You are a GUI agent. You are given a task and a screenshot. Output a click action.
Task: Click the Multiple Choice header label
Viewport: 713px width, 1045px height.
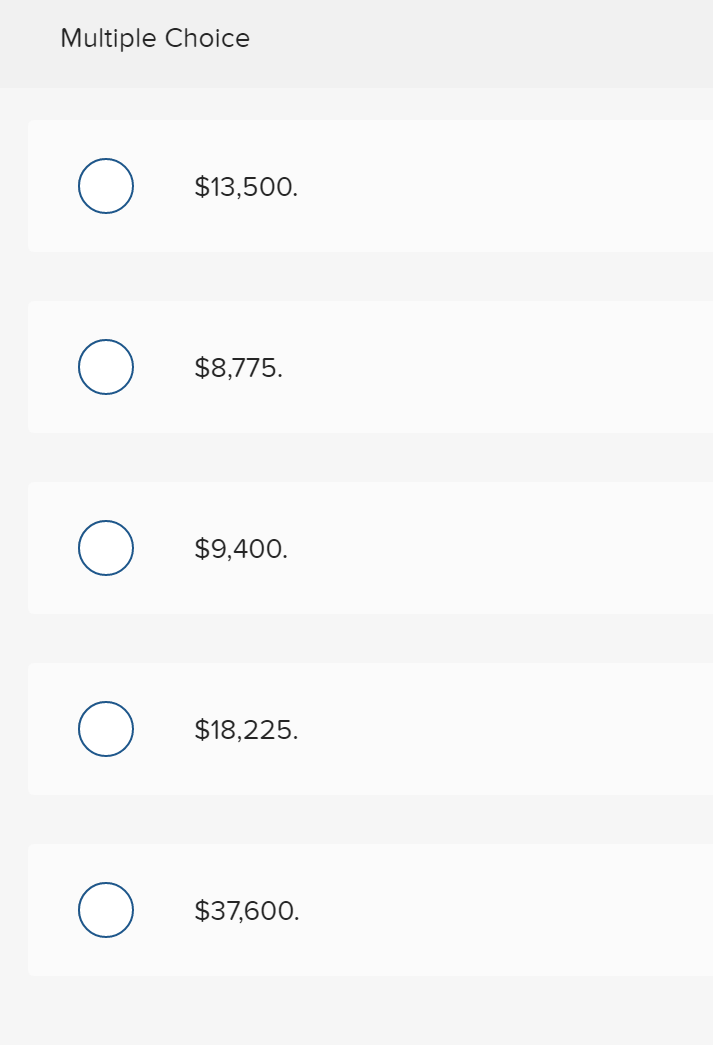click(155, 38)
